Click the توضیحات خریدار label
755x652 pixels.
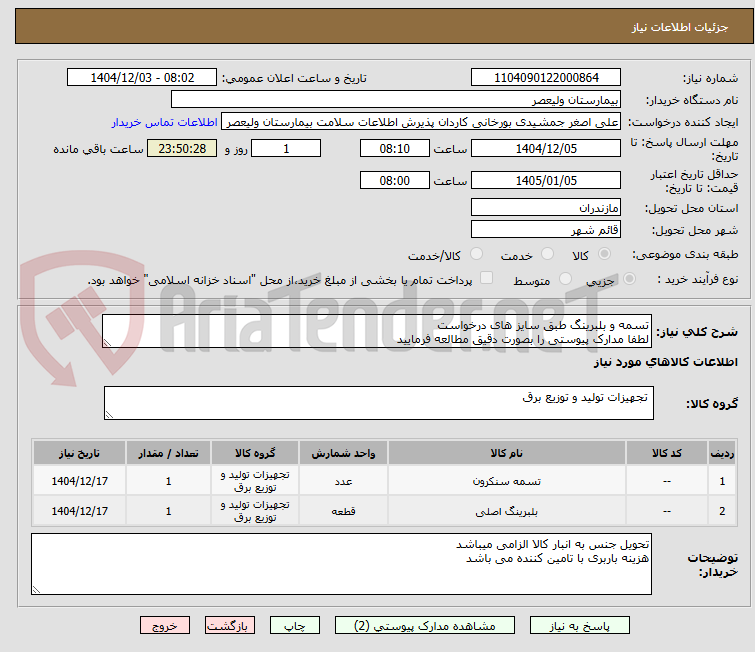point(713,564)
